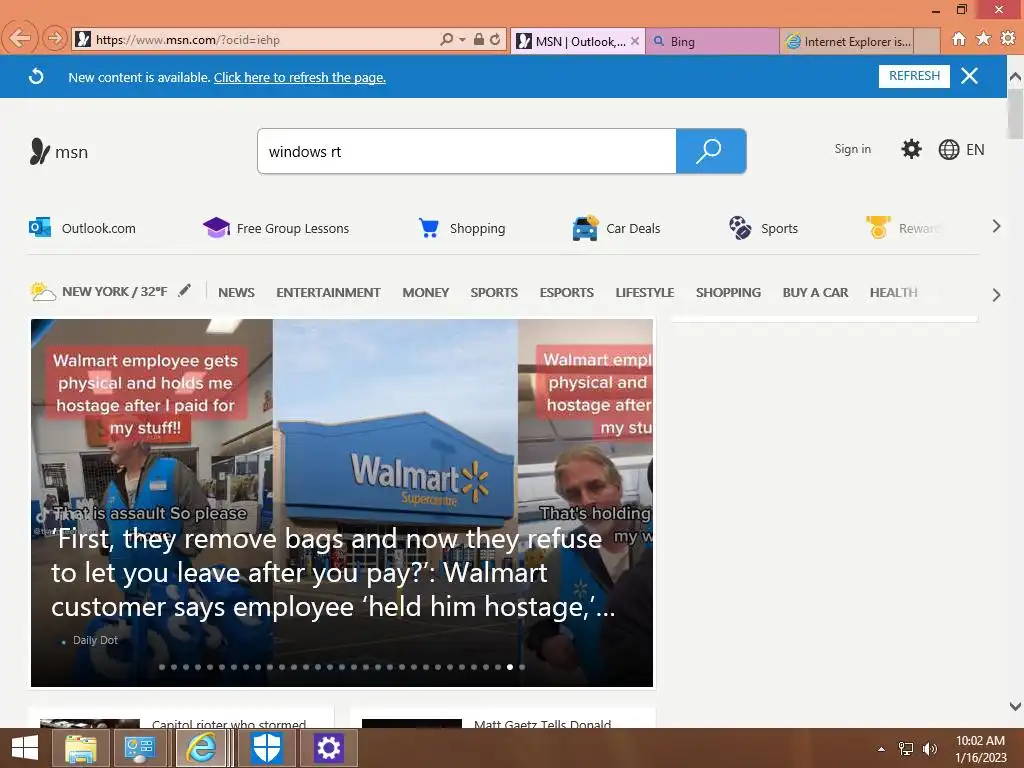The width and height of the screenshot is (1024, 768).
Task: Click the circular refresh icon in blue banner
Action: click(37, 76)
